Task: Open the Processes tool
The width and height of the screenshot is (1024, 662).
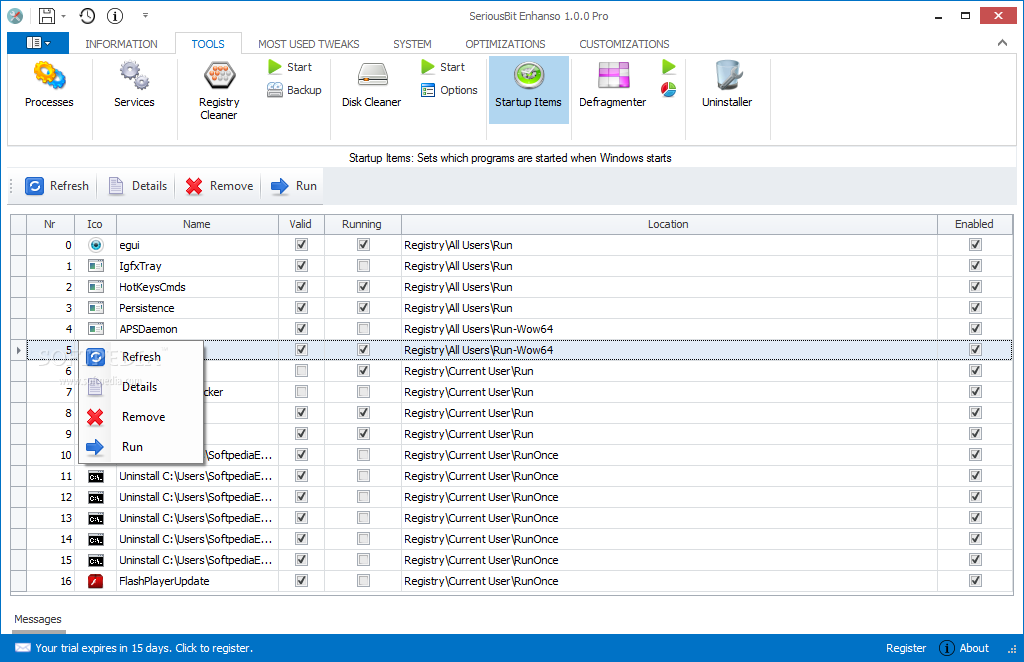Action: coord(49,84)
